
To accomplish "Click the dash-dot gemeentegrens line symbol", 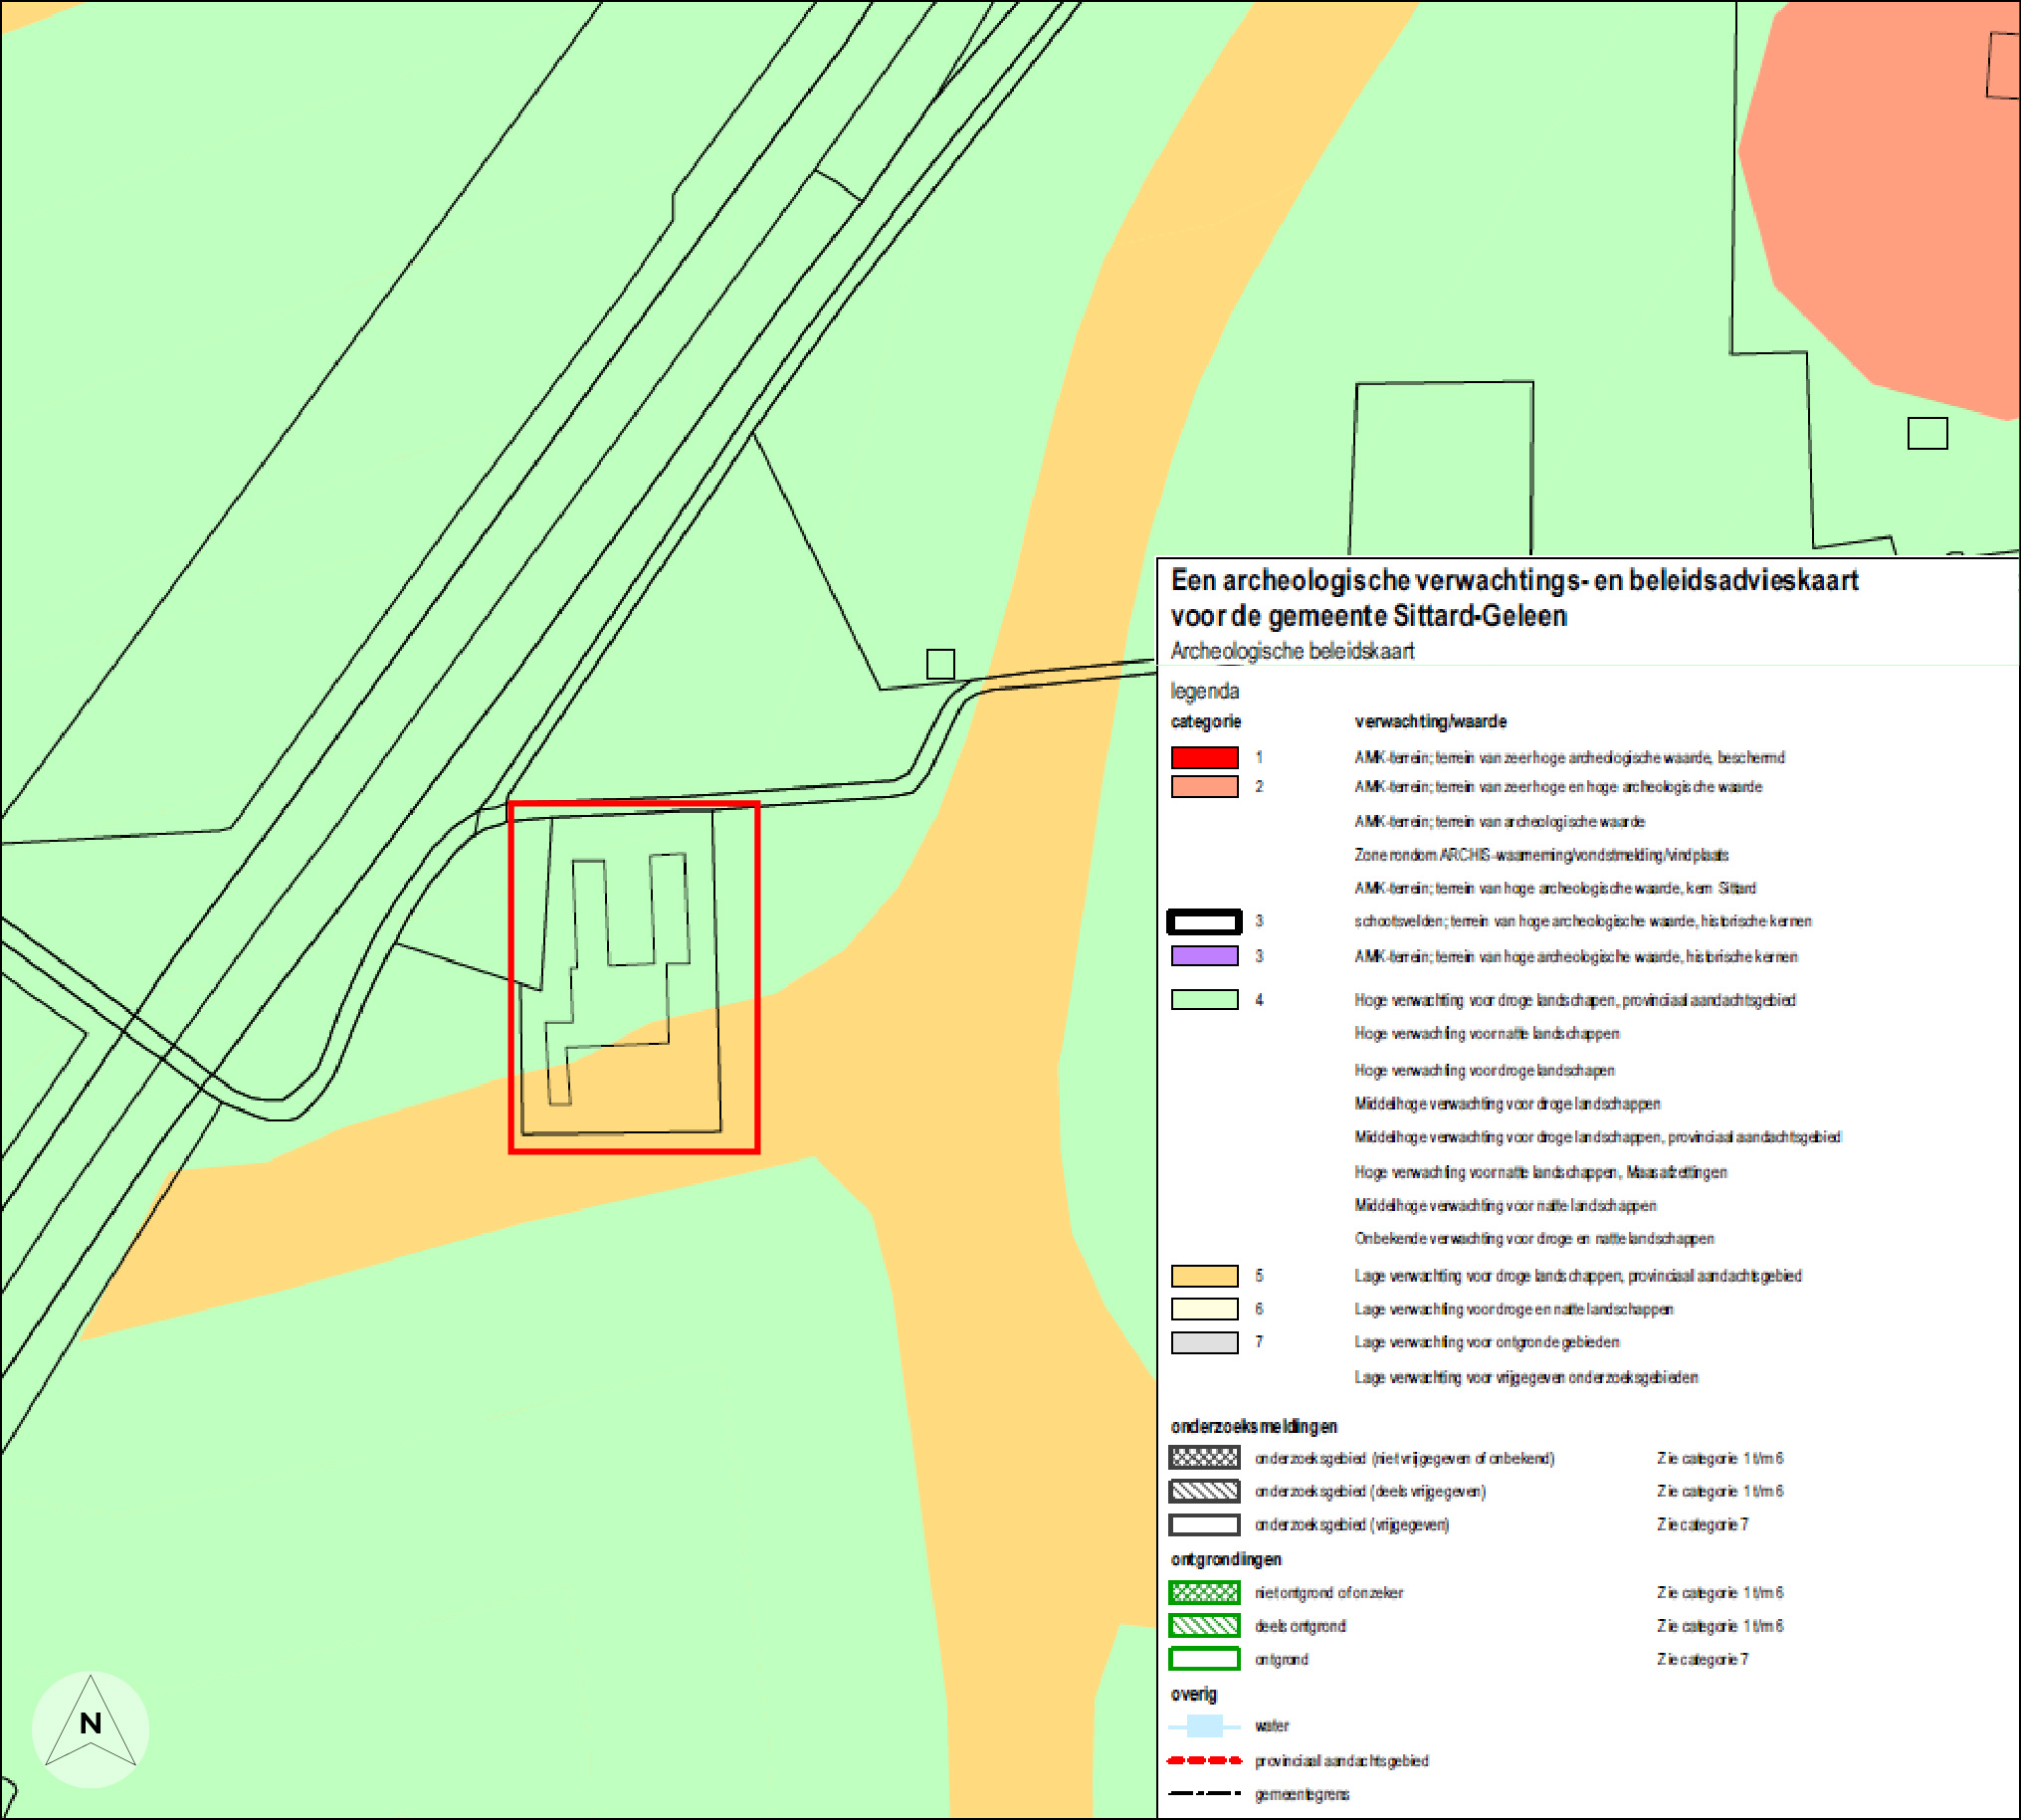I will [1204, 1793].
